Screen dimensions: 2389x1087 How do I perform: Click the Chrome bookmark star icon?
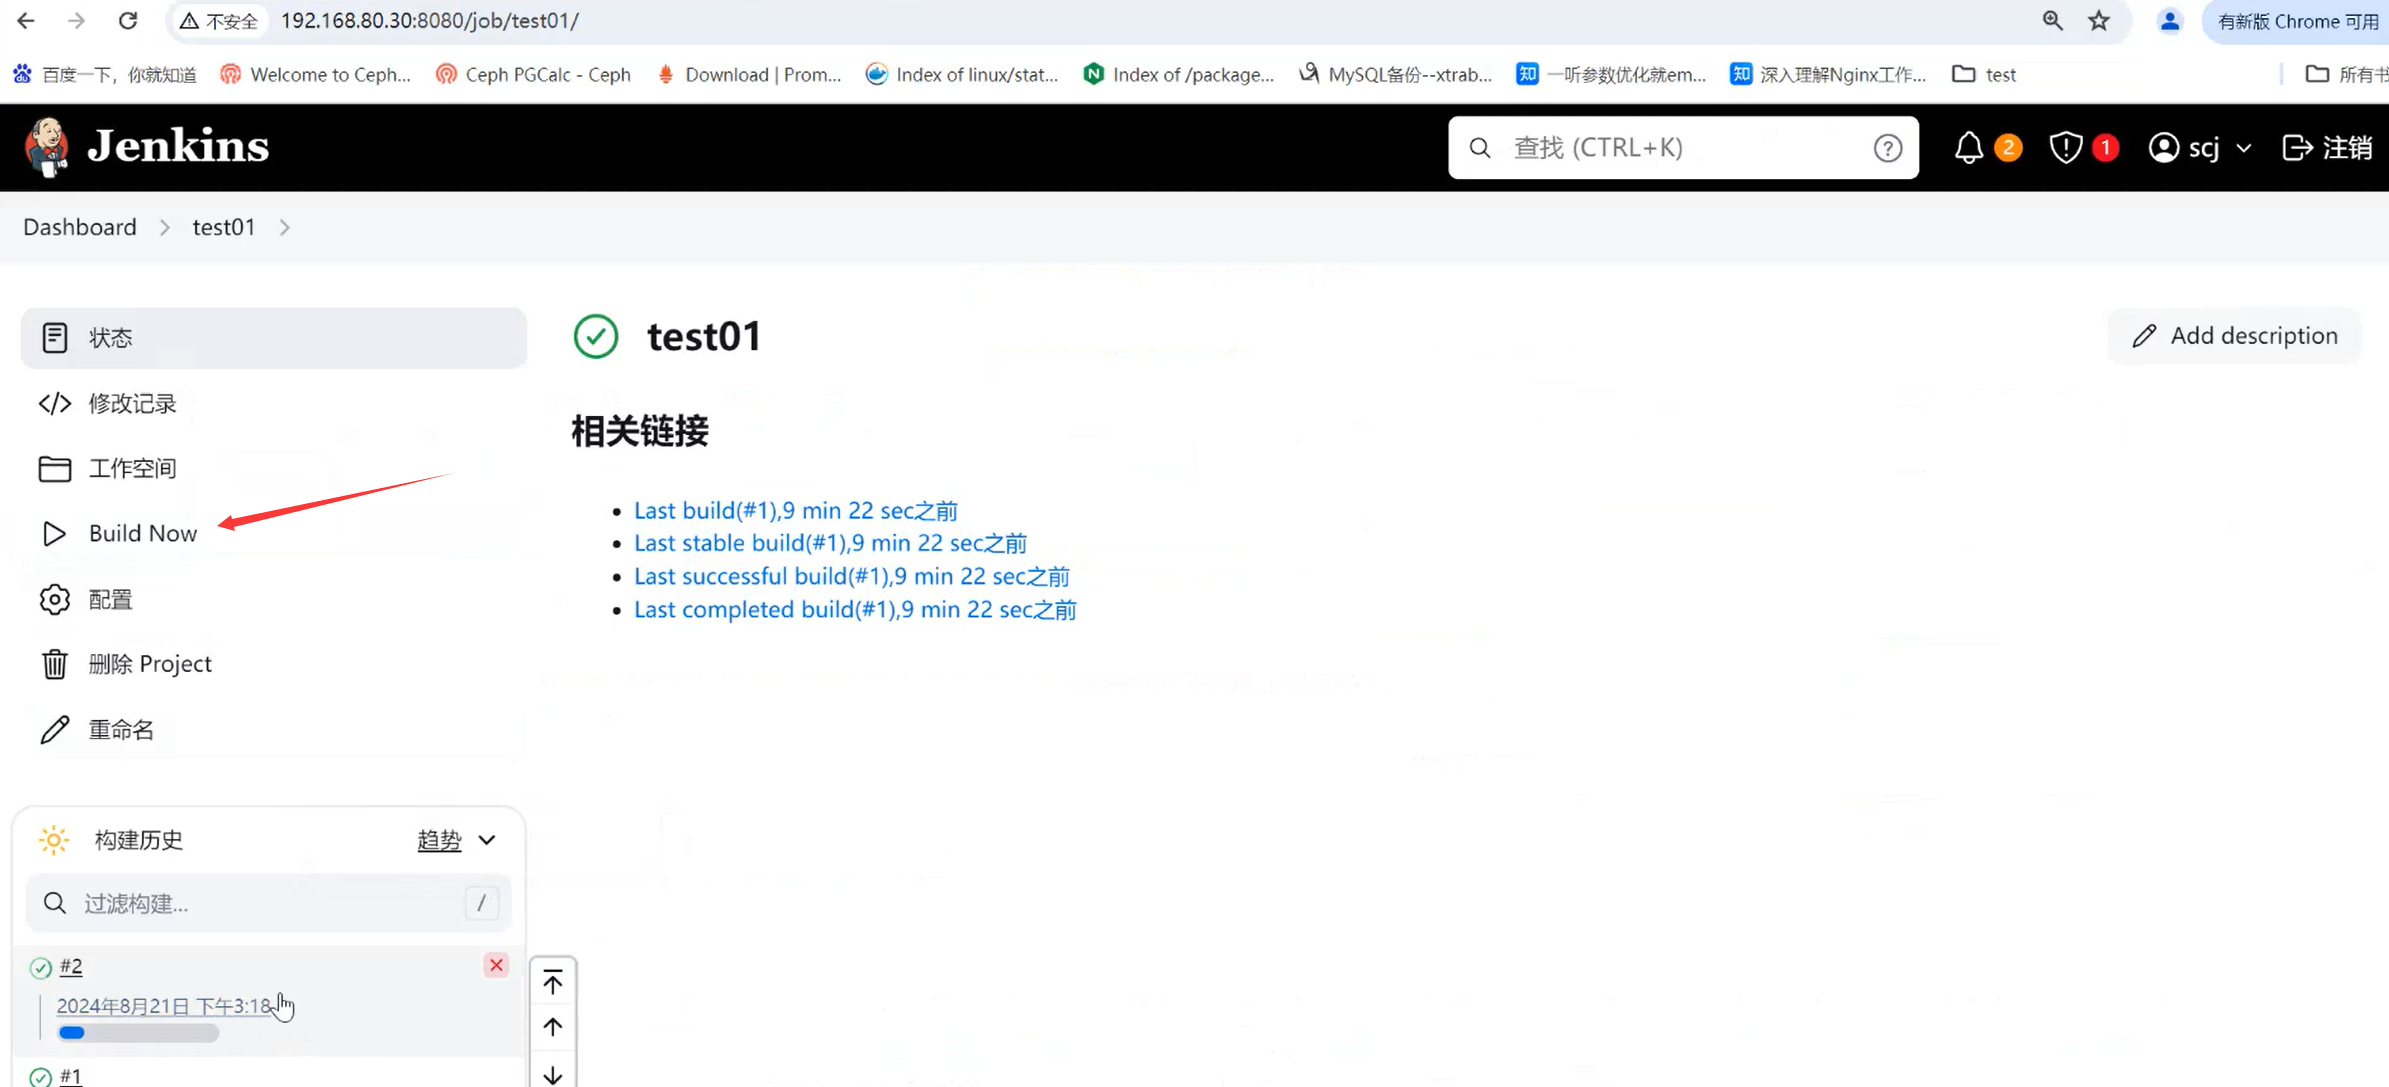coord(2099,21)
